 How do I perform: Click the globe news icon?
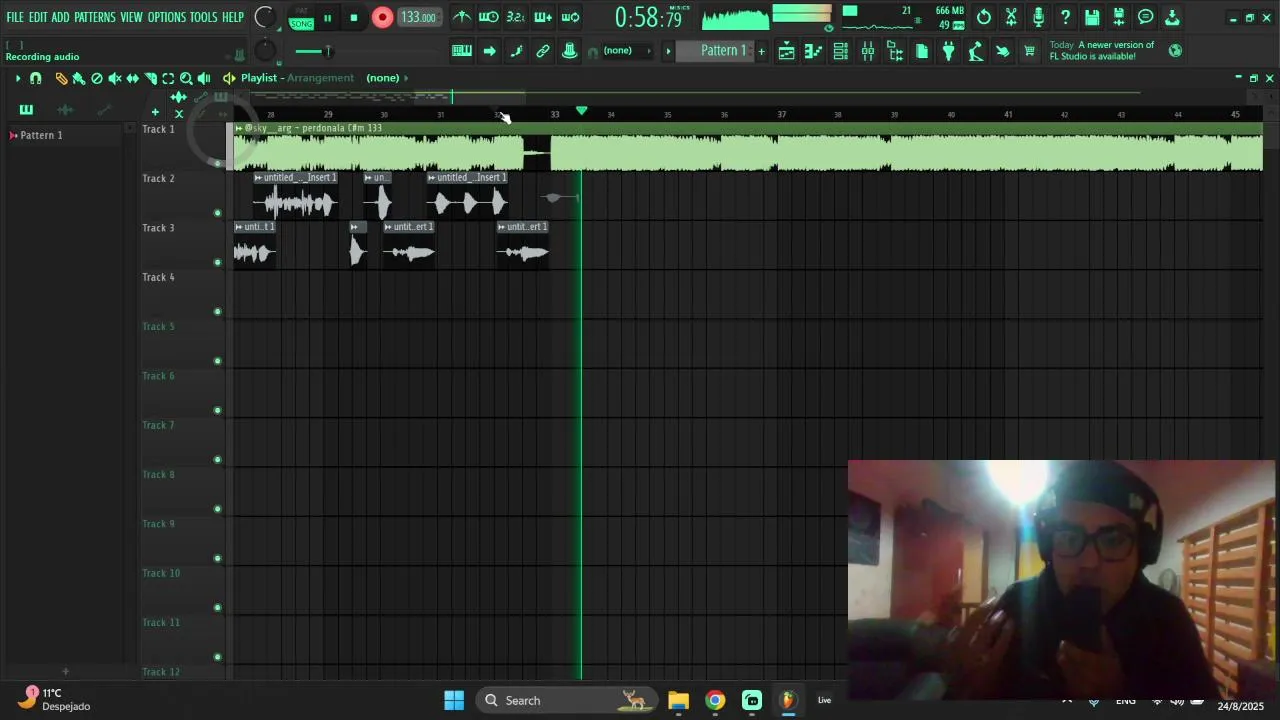(x=1175, y=51)
